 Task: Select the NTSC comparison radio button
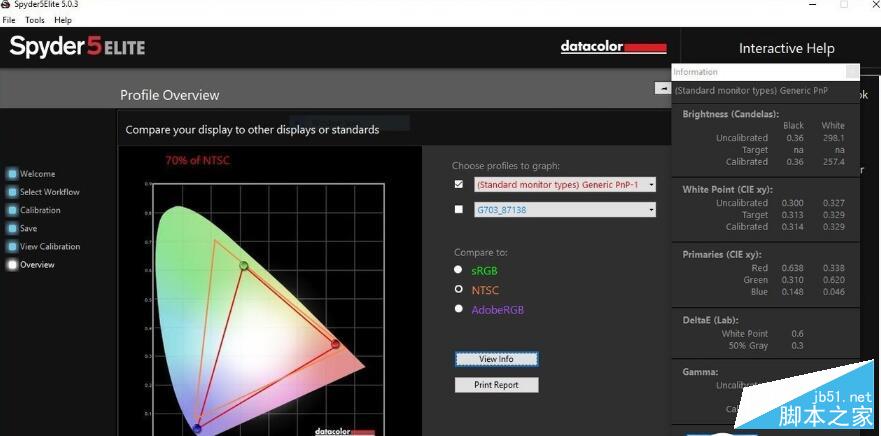pos(458,289)
